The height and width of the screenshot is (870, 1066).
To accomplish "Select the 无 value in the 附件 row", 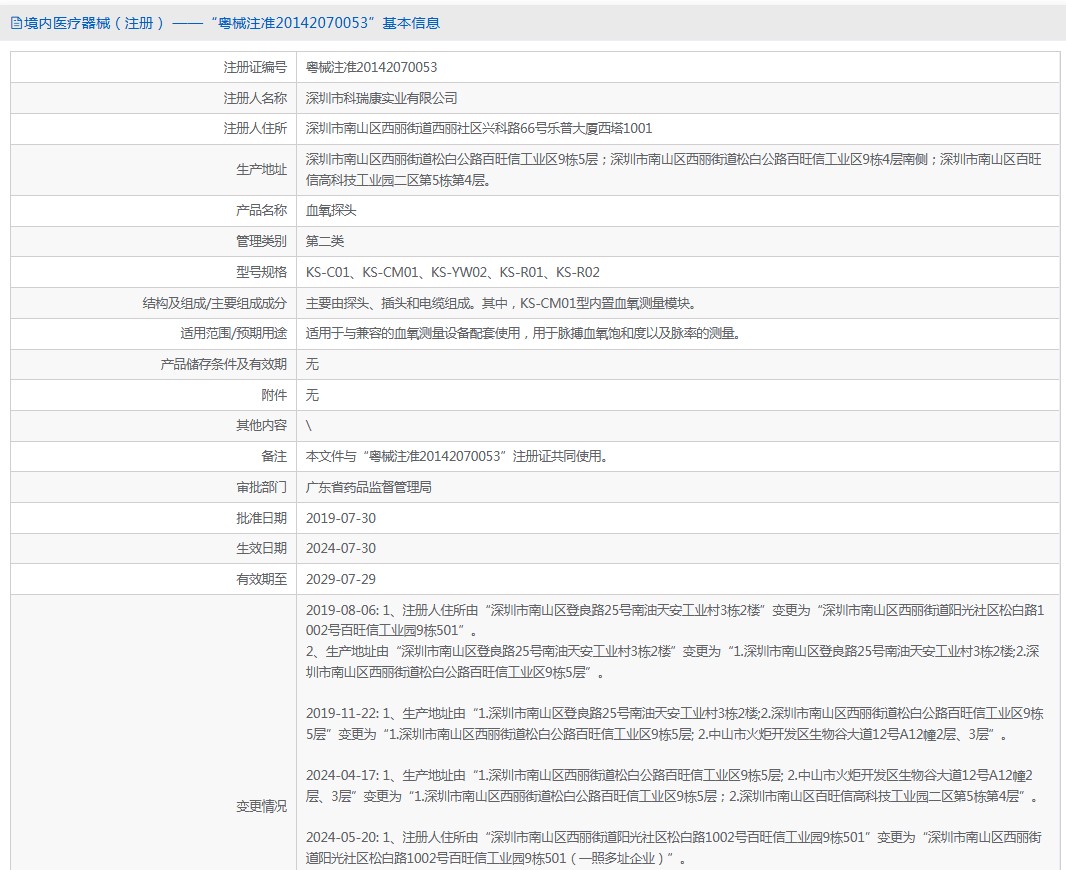I will [x=312, y=395].
